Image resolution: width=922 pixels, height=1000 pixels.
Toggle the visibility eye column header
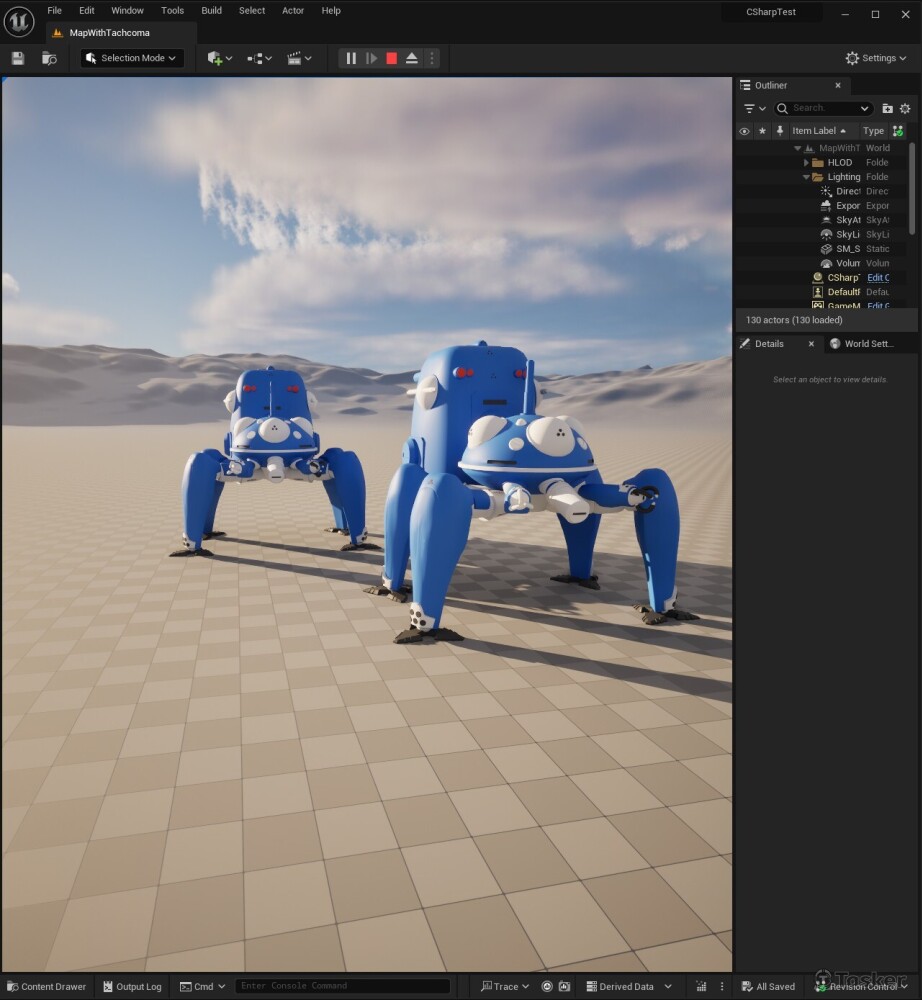744,131
